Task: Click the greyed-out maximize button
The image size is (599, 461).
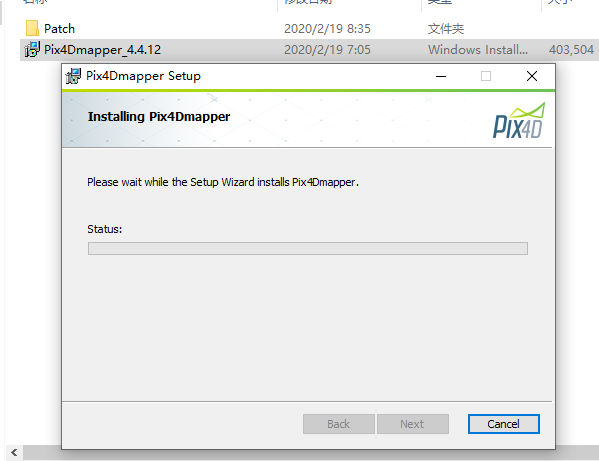Action: 486,76
